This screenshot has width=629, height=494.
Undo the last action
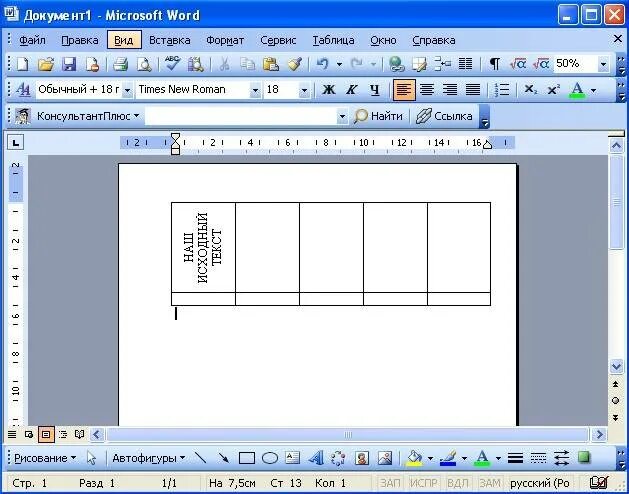click(323, 64)
